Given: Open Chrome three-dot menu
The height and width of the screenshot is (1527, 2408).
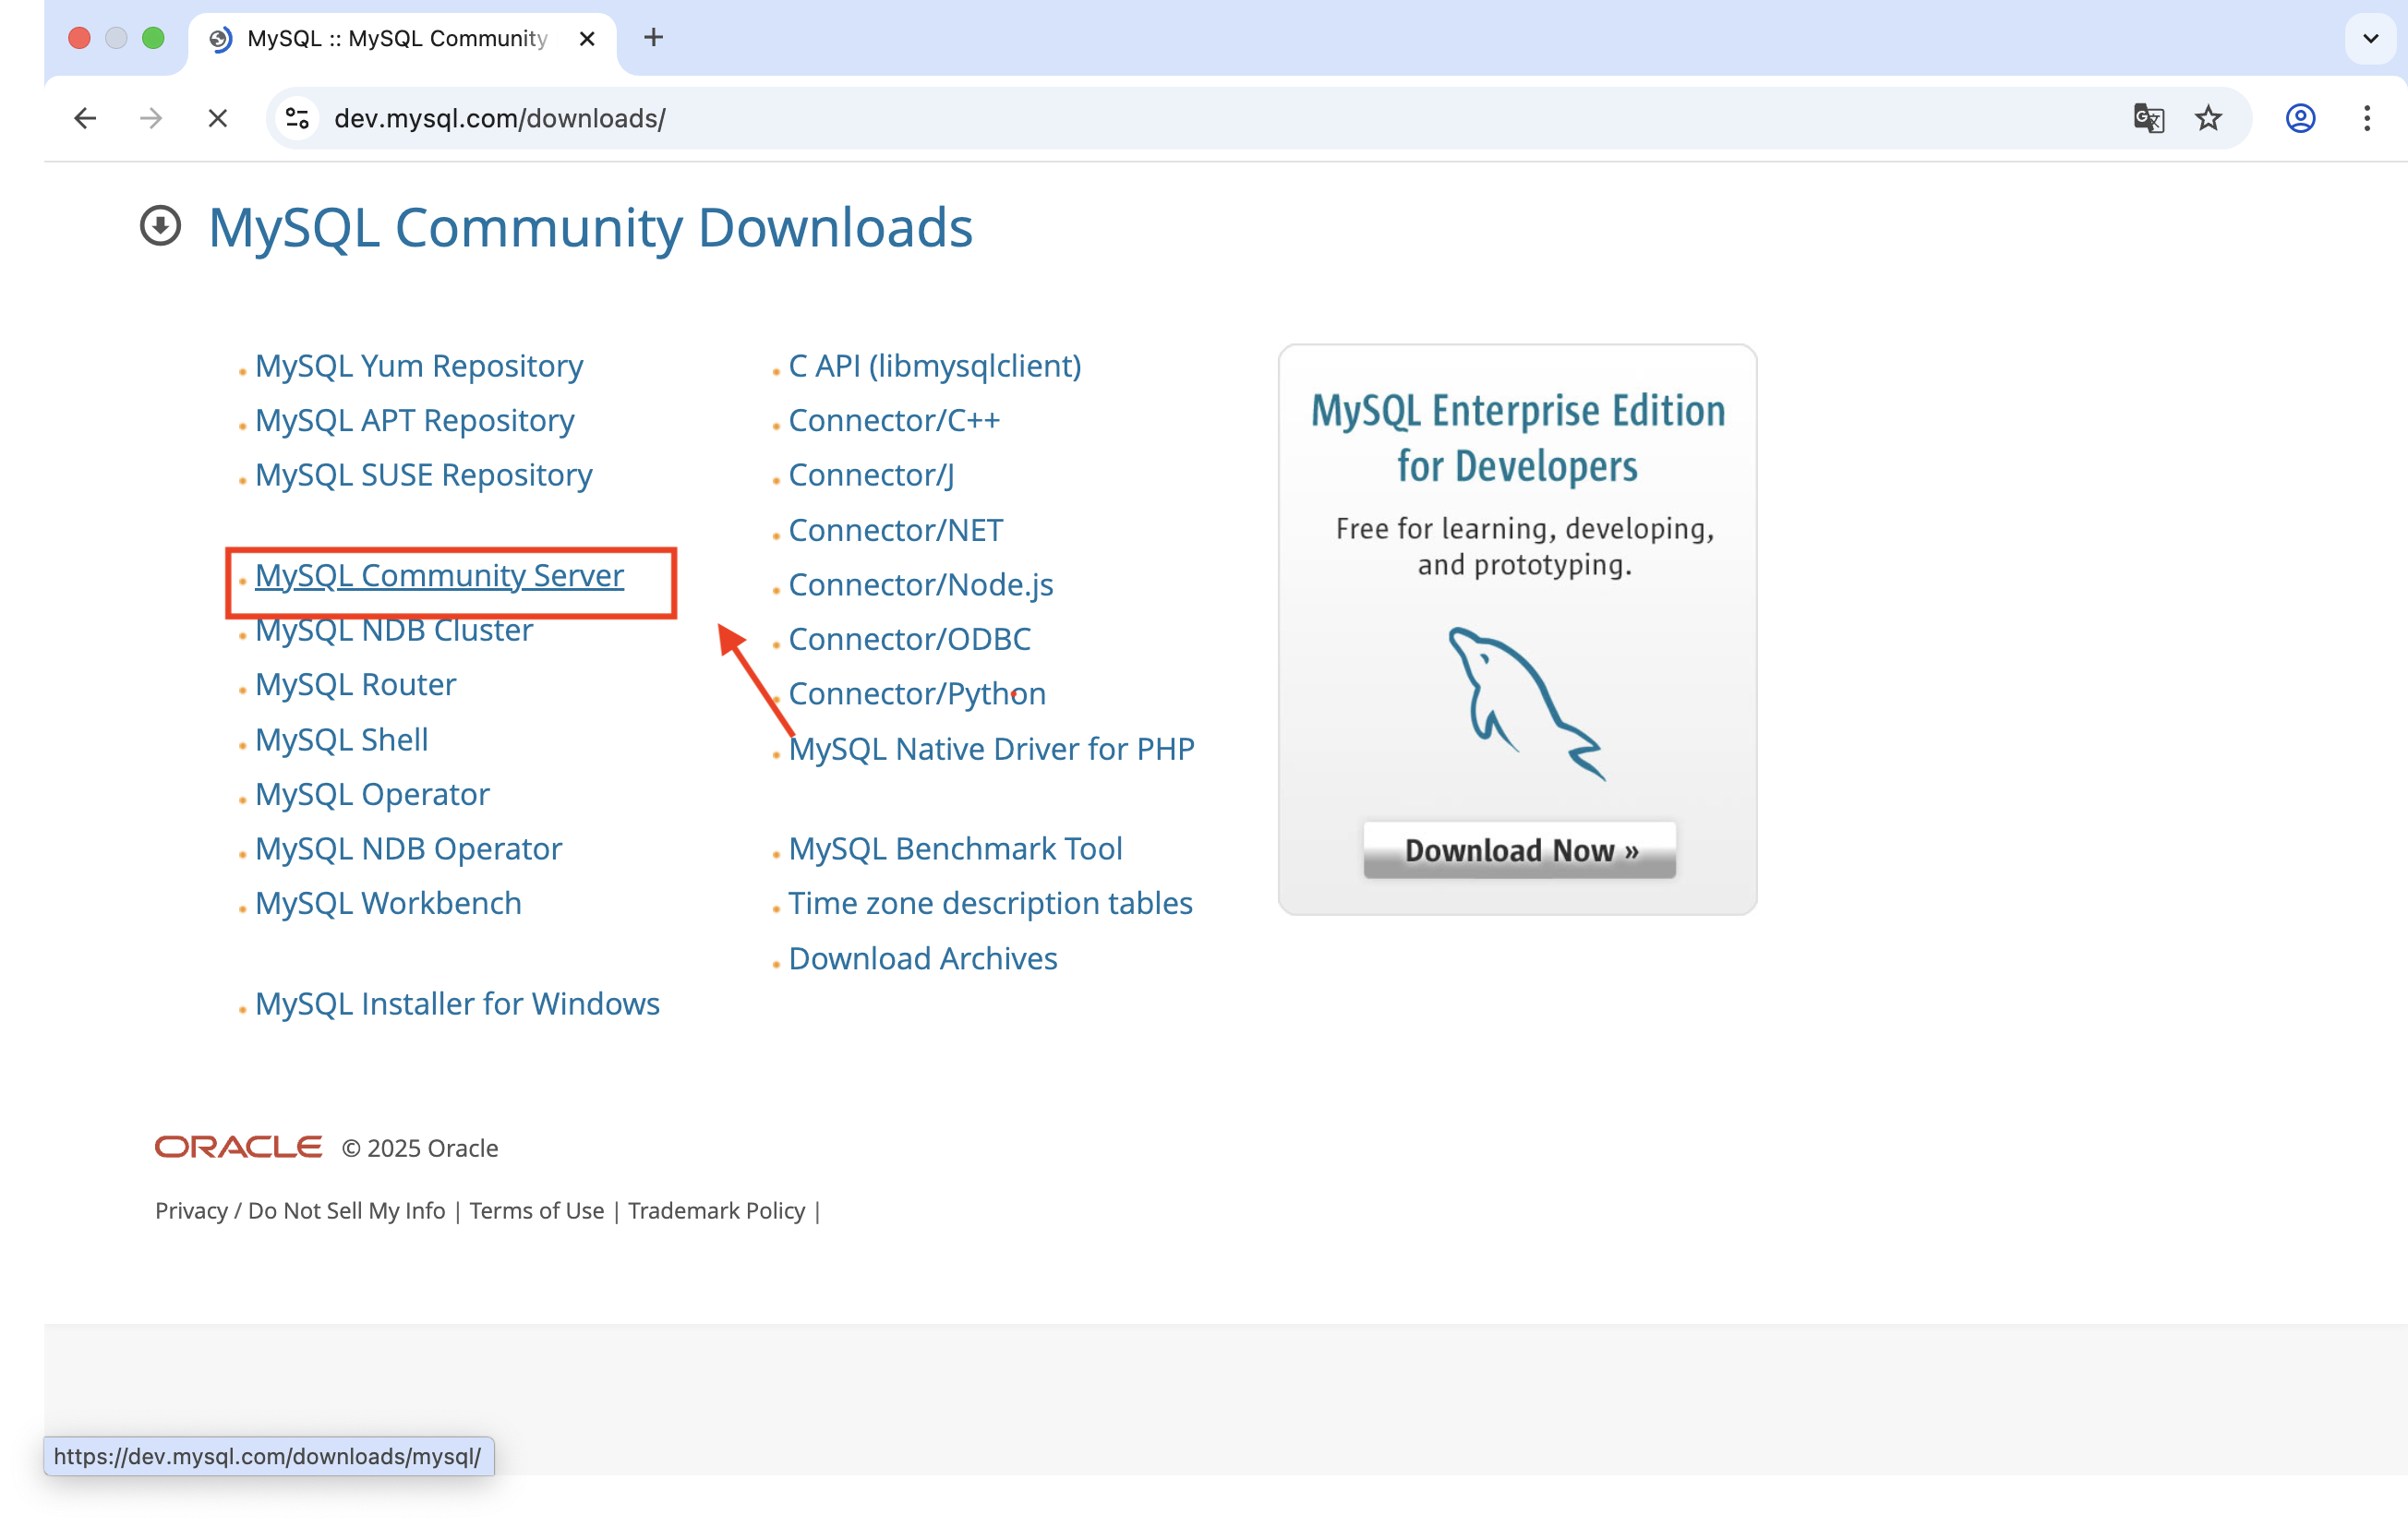Looking at the screenshot, I should [2366, 118].
